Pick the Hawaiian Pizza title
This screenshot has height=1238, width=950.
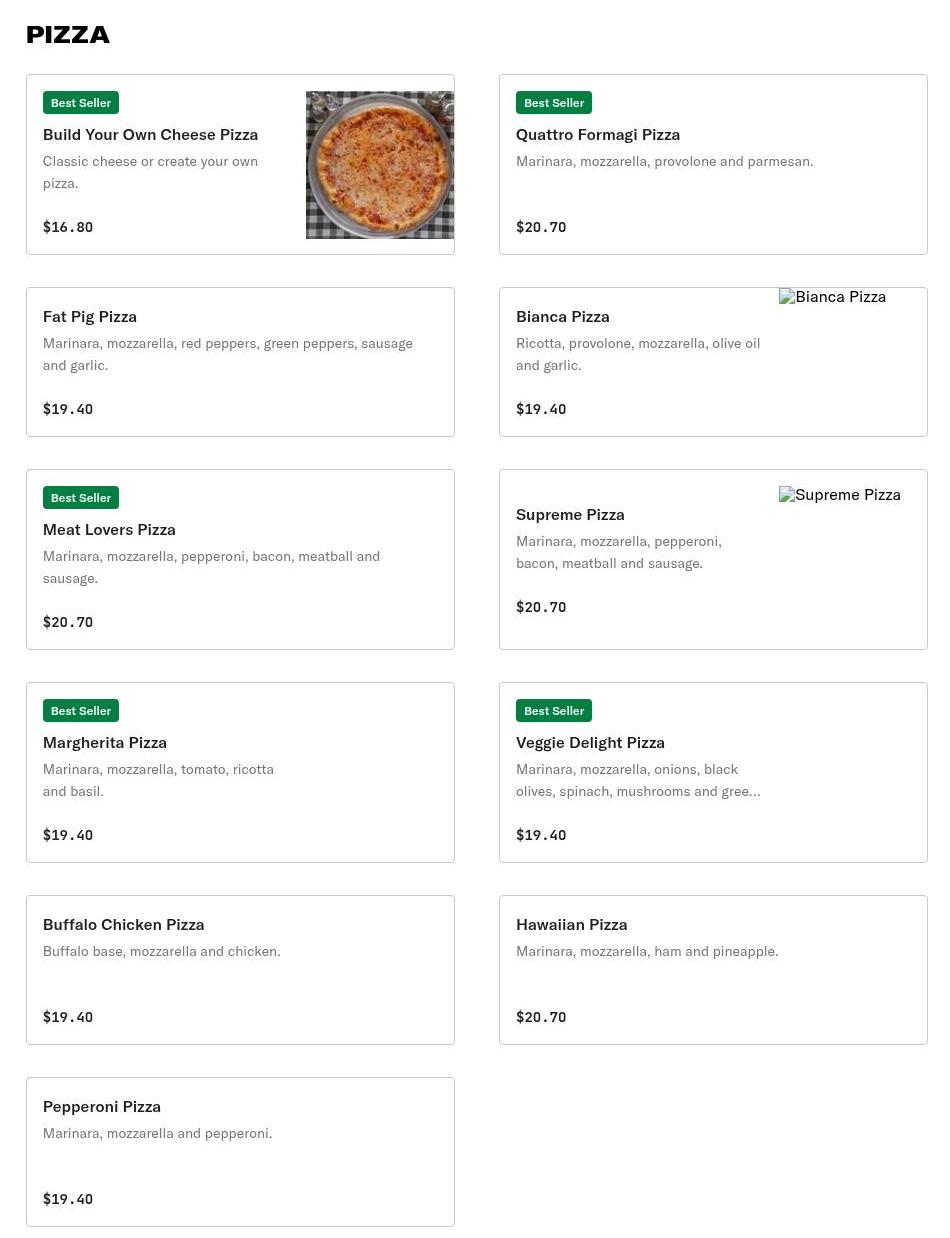[x=571, y=924]
